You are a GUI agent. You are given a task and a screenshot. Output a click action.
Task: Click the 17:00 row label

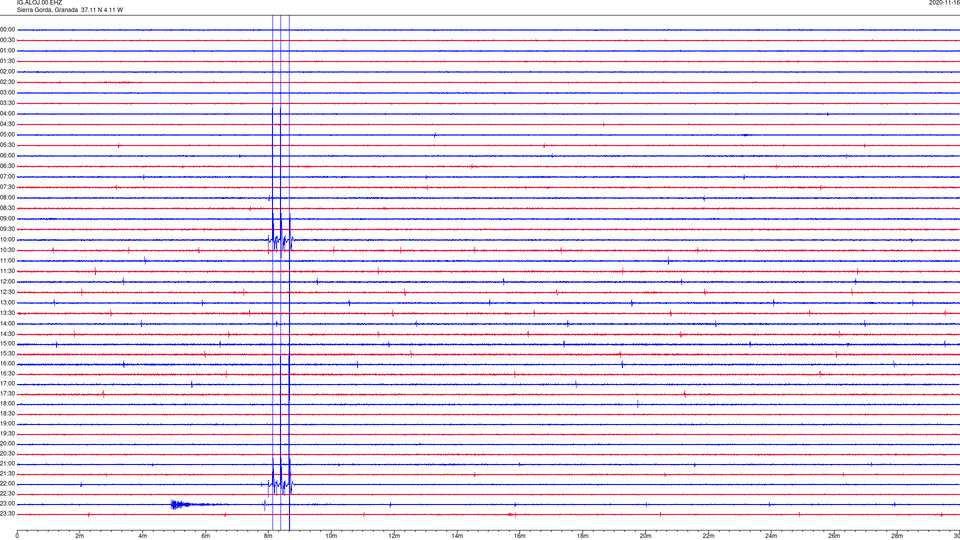[8, 384]
